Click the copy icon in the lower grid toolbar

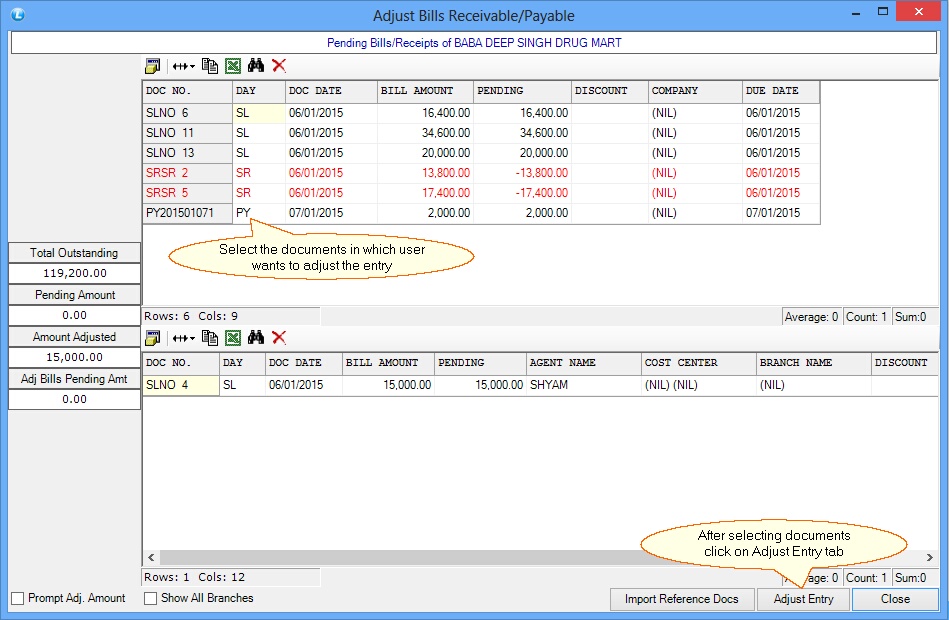pos(210,337)
